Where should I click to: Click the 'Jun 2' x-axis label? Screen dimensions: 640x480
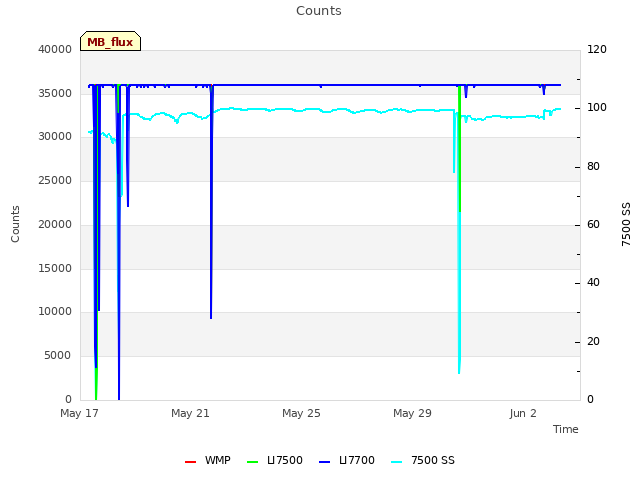pos(523,413)
